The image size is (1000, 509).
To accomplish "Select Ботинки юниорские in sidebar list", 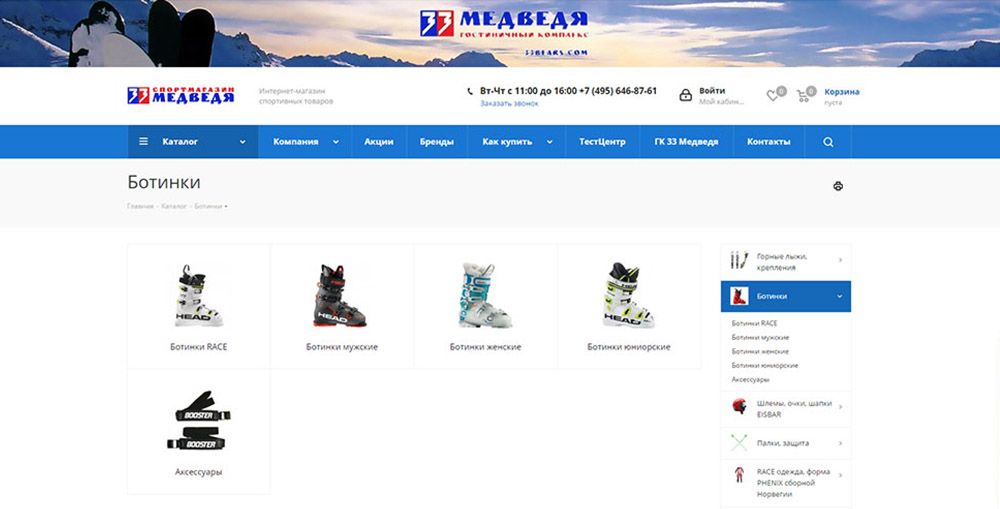I will coord(765,365).
